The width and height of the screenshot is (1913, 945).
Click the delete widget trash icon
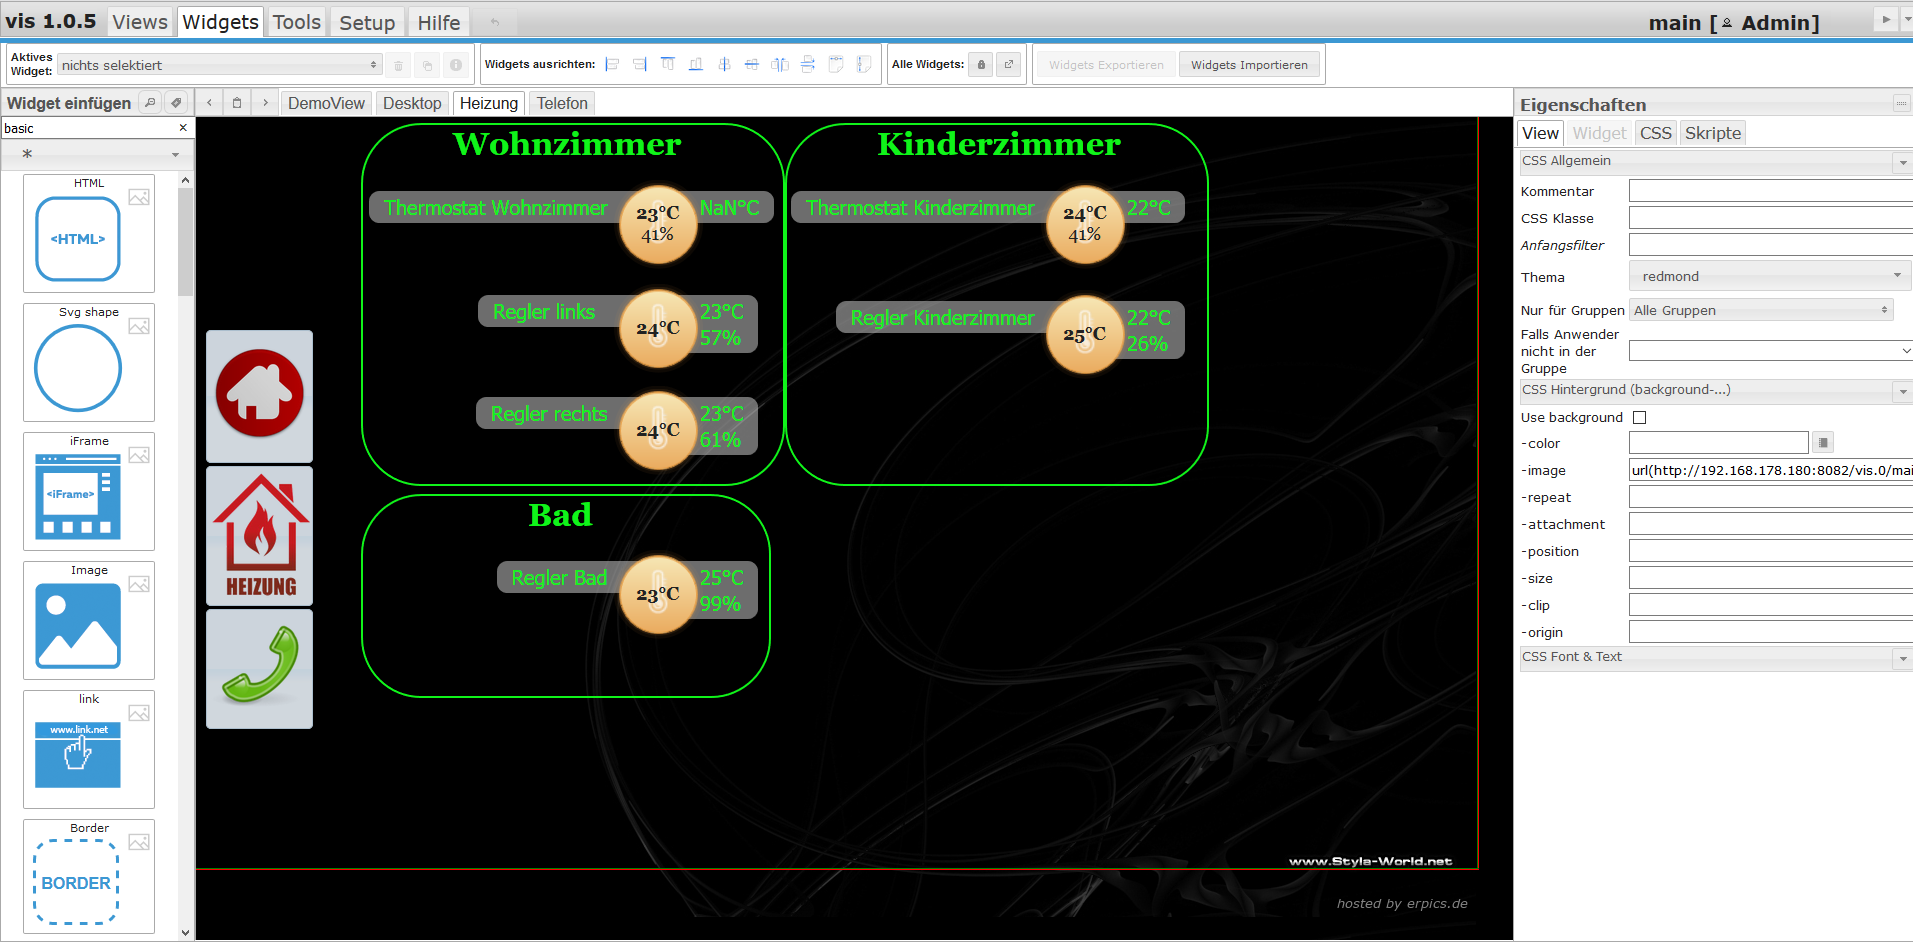click(398, 65)
